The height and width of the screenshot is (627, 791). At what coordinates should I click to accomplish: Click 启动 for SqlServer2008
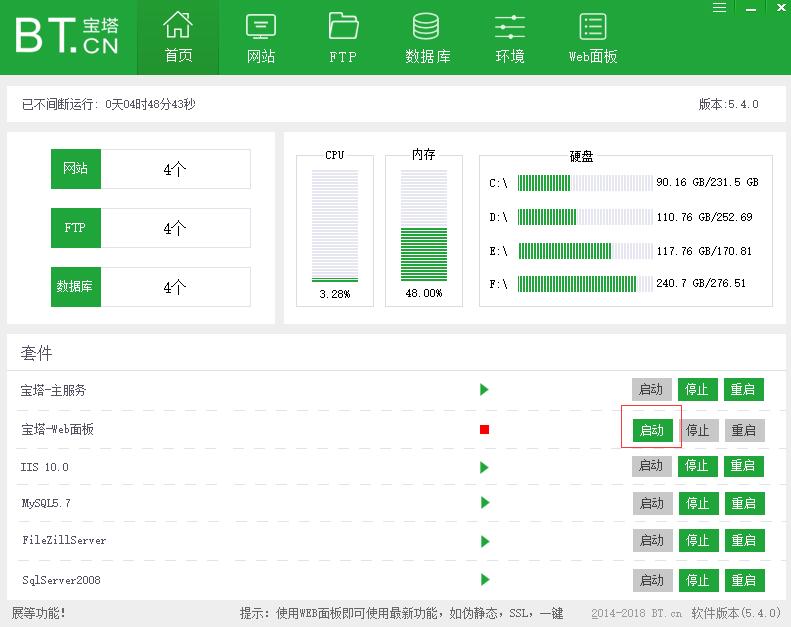click(x=652, y=581)
